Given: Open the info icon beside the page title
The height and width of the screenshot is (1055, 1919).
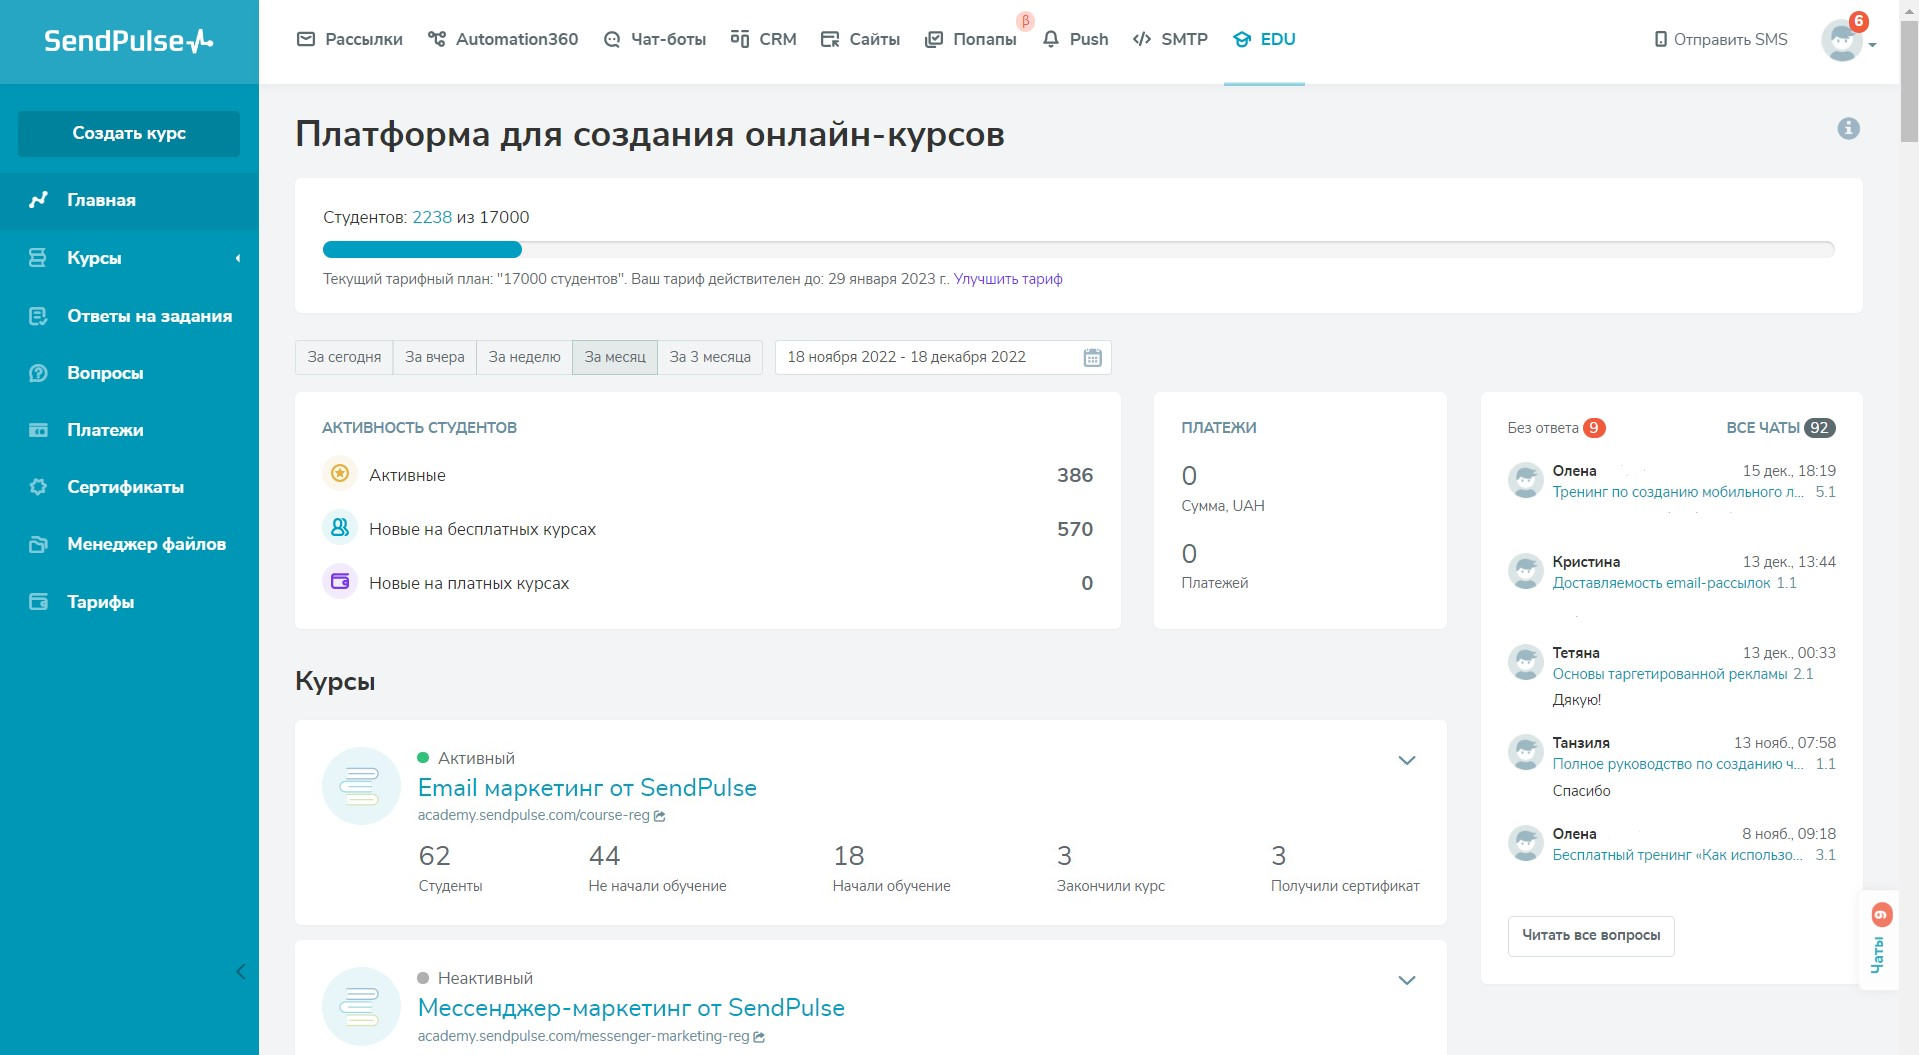Looking at the screenshot, I should [x=1848, y=128].
